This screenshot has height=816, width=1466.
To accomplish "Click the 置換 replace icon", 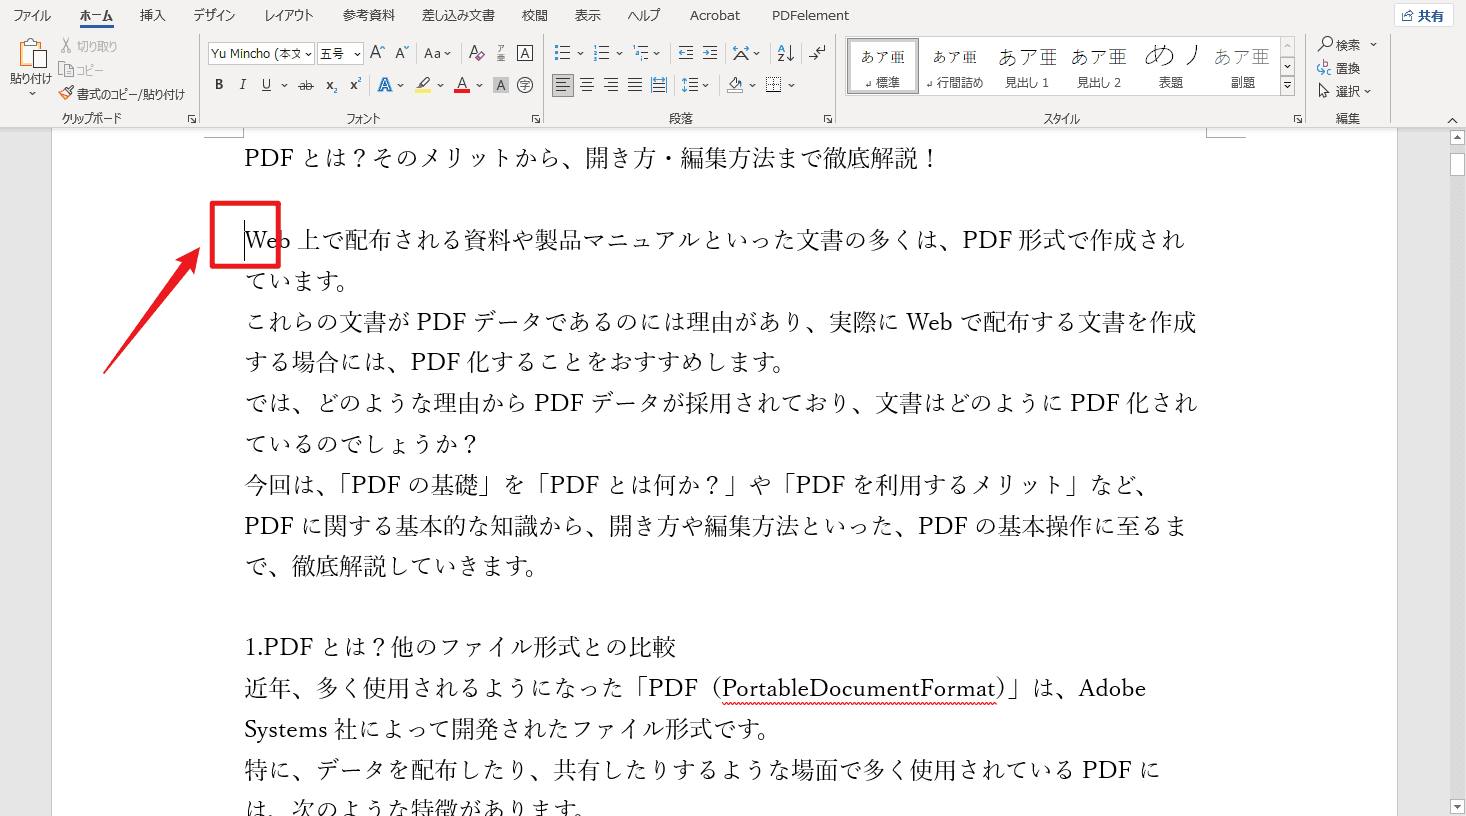I will pyautogui.click(x=1339, y=68).
